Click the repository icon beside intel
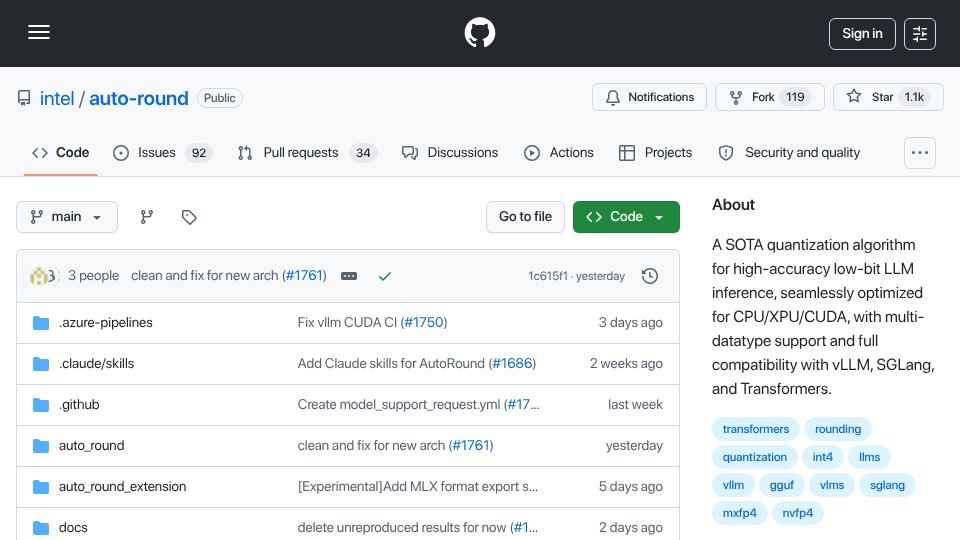 (24, 98)
